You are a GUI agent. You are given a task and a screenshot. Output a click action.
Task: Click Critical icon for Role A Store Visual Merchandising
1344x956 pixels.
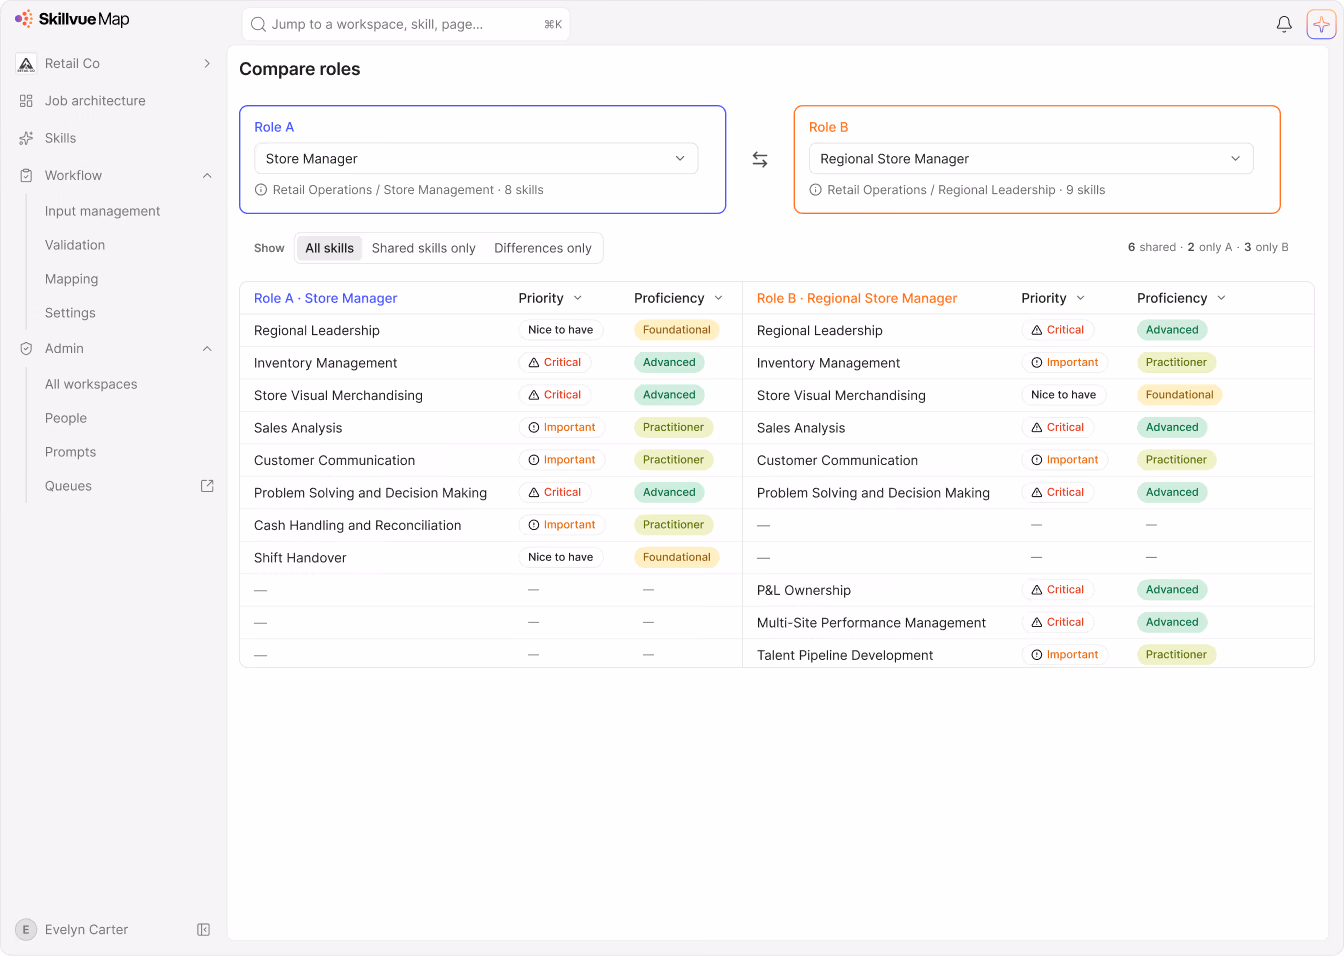pyautogui.click(x=534, y=395)
